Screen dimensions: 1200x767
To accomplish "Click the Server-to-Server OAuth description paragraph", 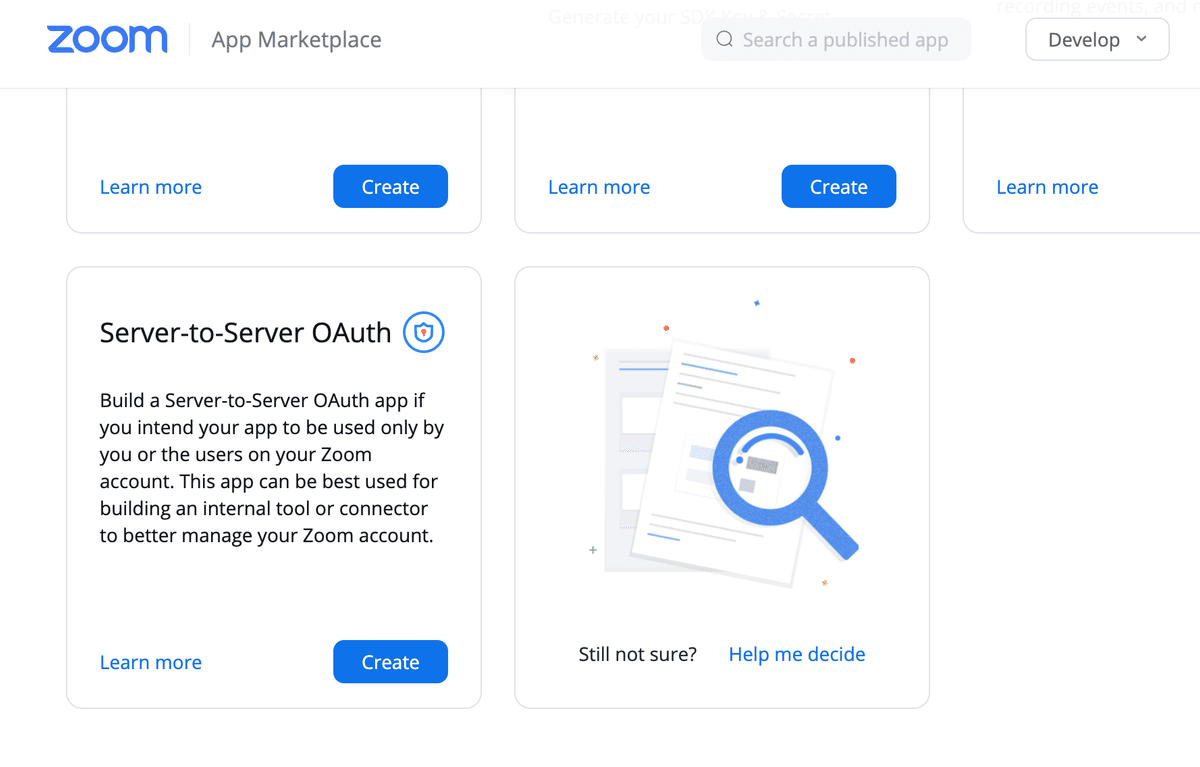I will coord(272,468).
